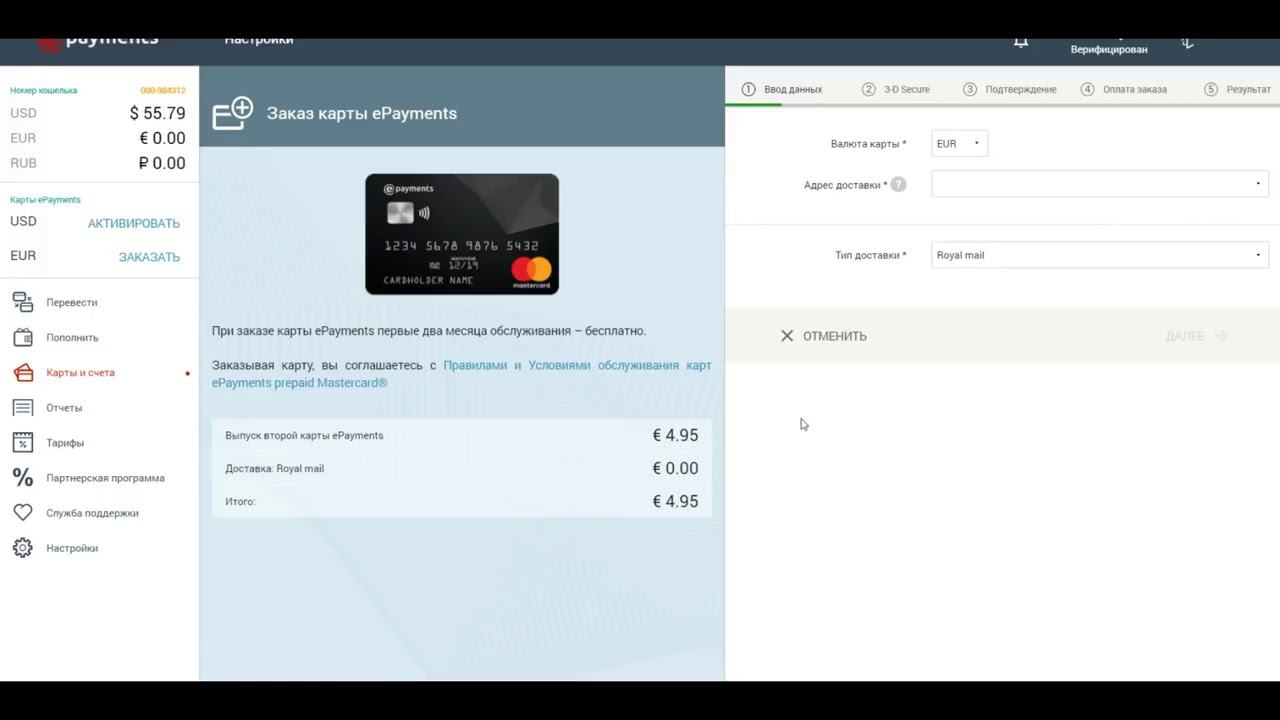The height and width of the screenshot is (720, 1280).
Task: Click the USD balance $ 55.79
Action: coord(157,113)
